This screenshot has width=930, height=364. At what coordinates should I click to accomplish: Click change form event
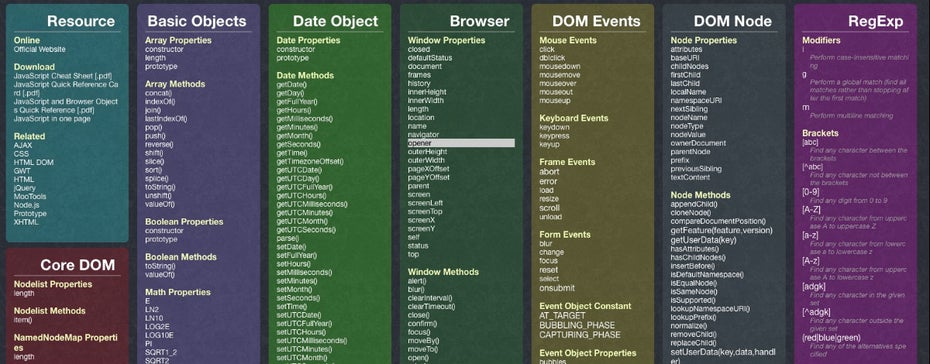coord(552,252)
